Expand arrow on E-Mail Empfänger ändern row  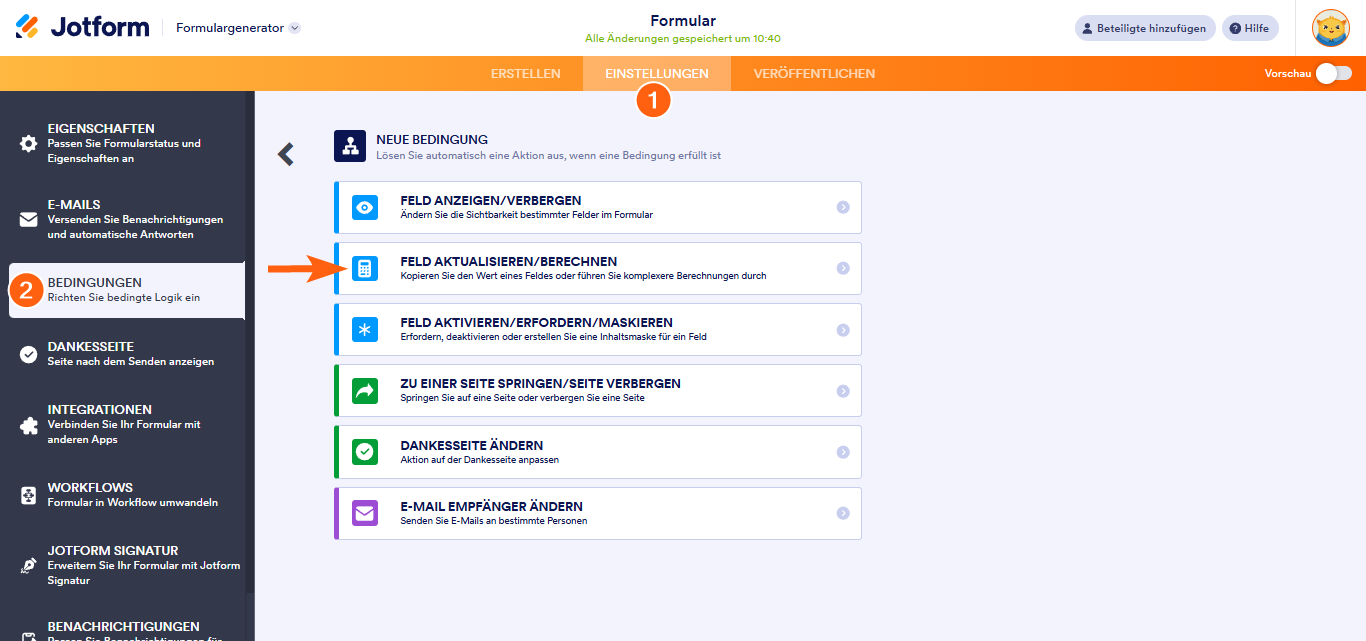(x=843, y=513)
